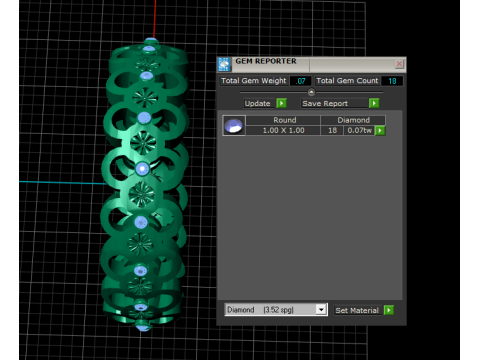
Task: Click the Round cell in gem table
Action: pos(284,120)
